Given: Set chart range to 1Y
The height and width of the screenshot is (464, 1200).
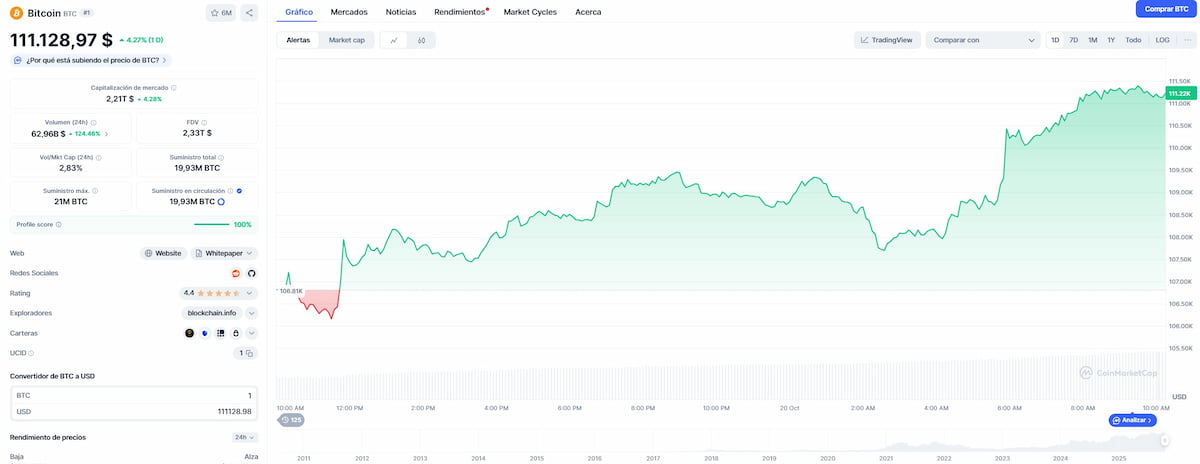Looking at the screenshot, I should [x=1111, y=40].
